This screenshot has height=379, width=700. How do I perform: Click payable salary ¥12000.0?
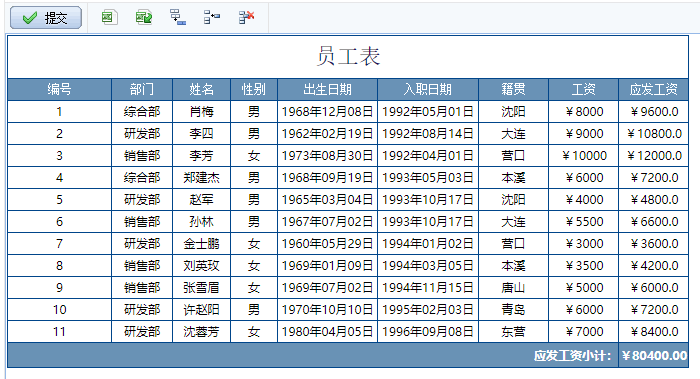(x=654, y=156)
